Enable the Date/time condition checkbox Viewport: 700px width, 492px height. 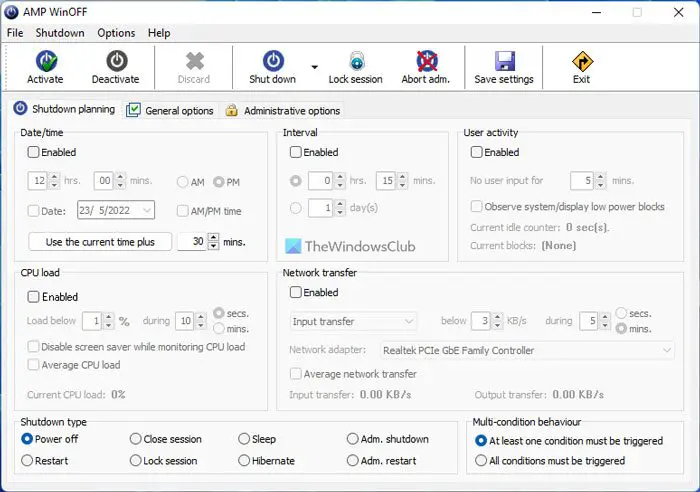(x=33, y=152)
